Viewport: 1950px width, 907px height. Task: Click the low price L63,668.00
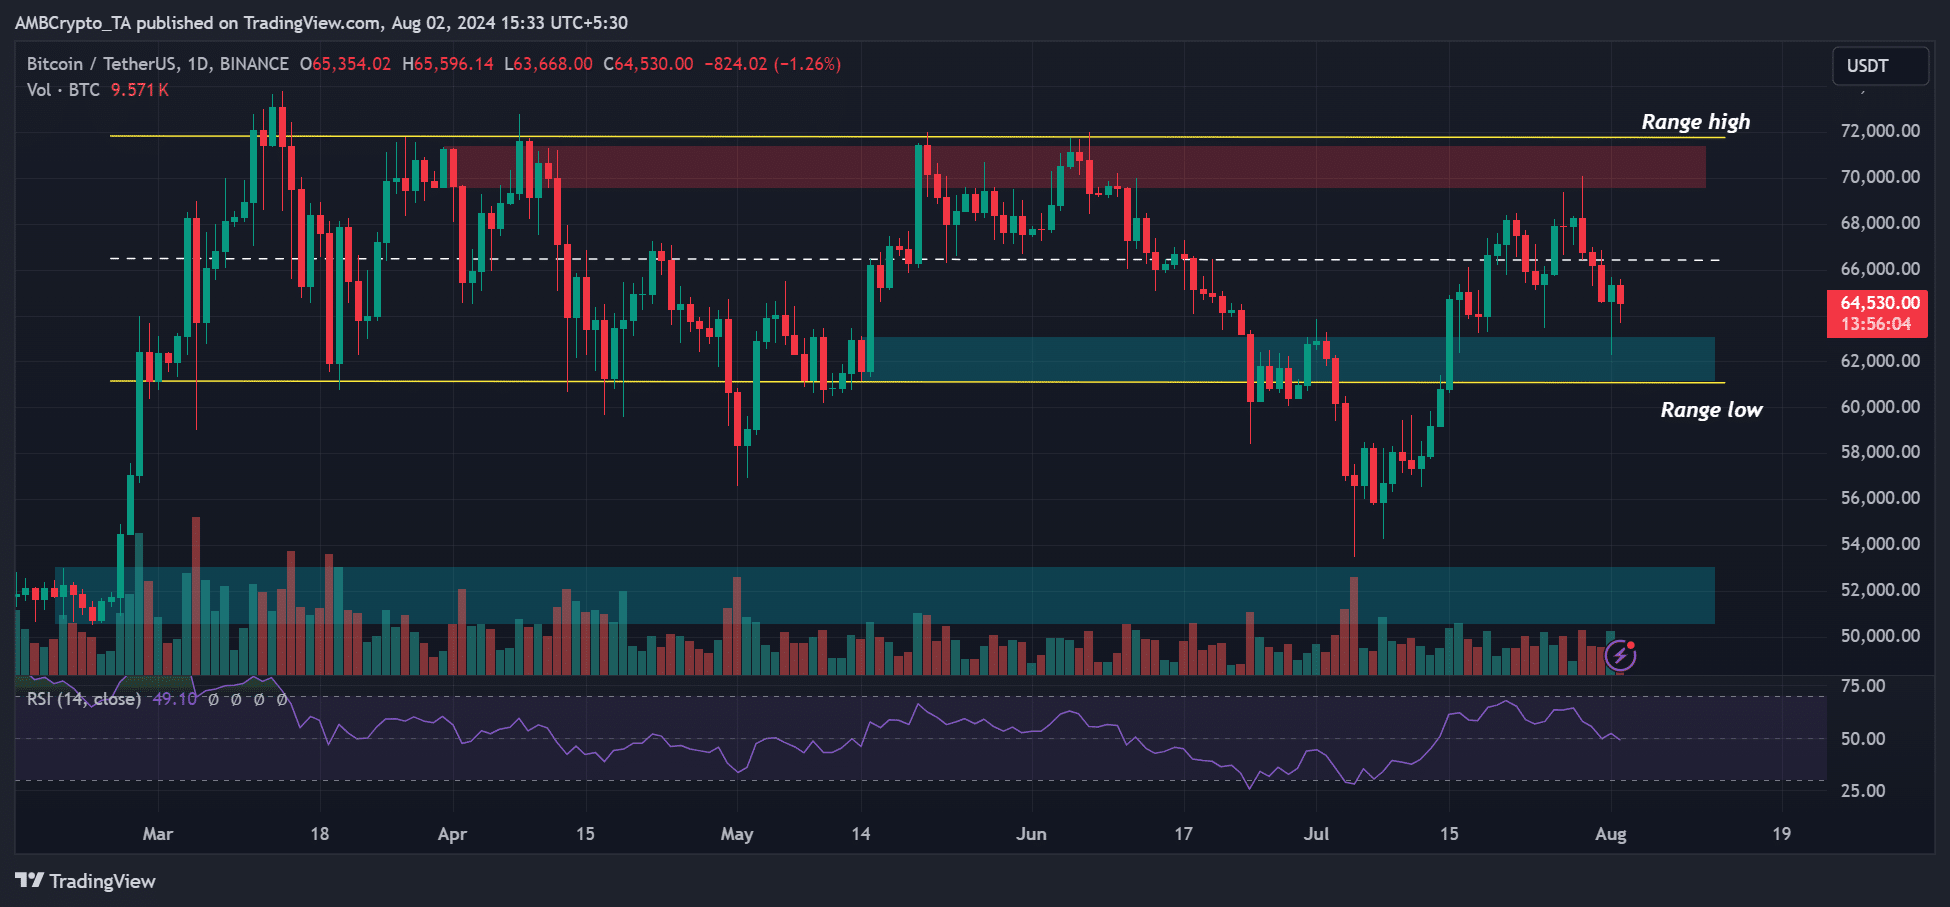click(x=548, y=64)
